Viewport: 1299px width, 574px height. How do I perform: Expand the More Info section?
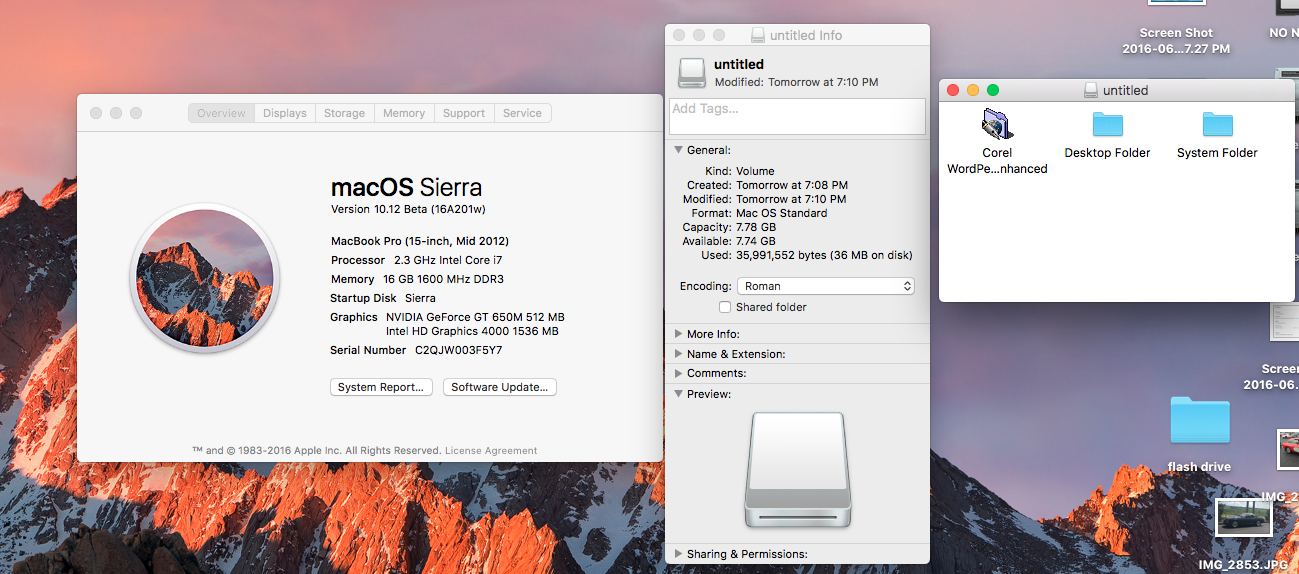tap(679, 334)
